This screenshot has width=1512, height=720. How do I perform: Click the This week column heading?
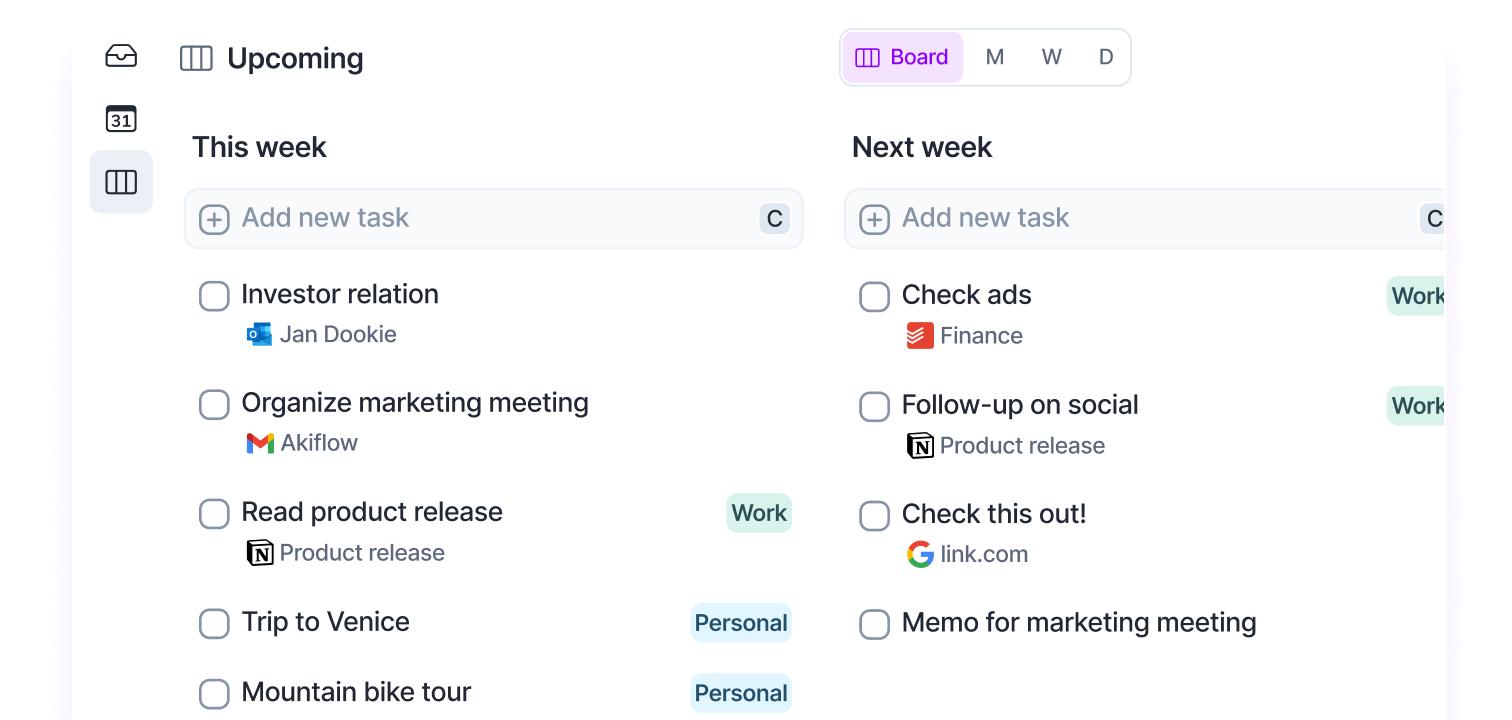pyautogui.click(x=259, y=147)
